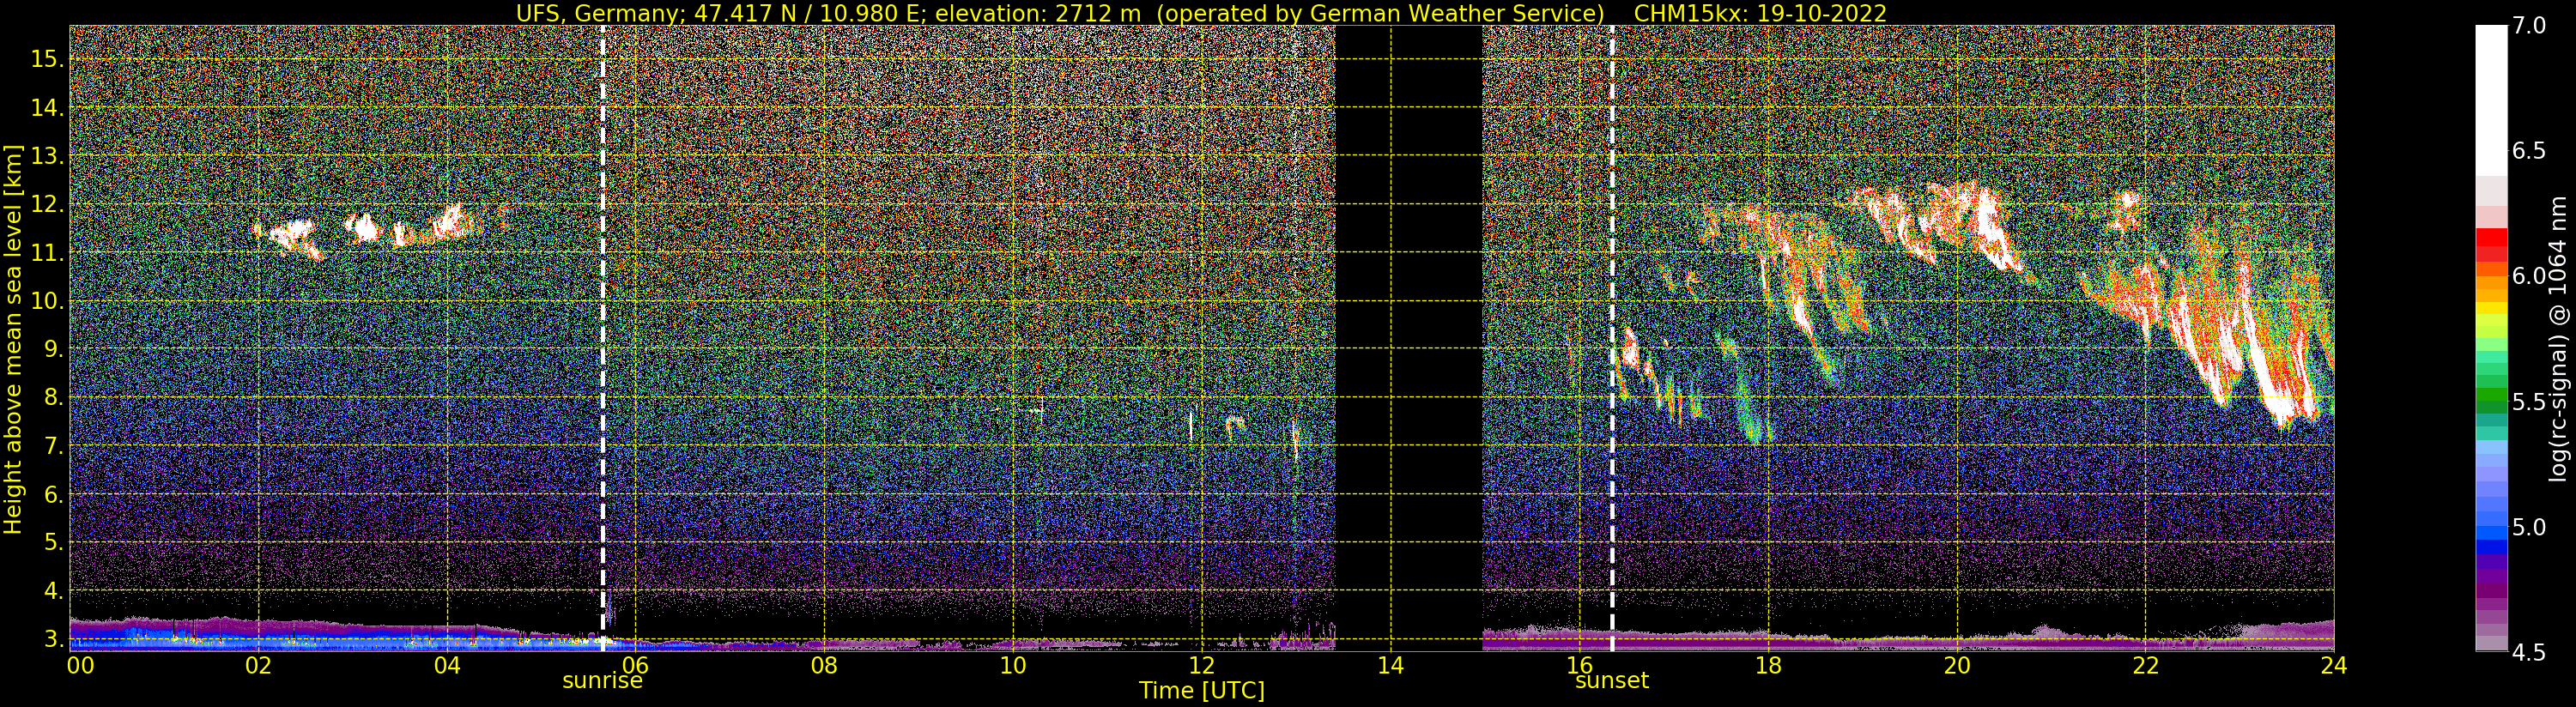Click the height-axis tick label '10.'
Viewport: 2576px width, 707px height.
pyautogui.click(x=47, y=301)
